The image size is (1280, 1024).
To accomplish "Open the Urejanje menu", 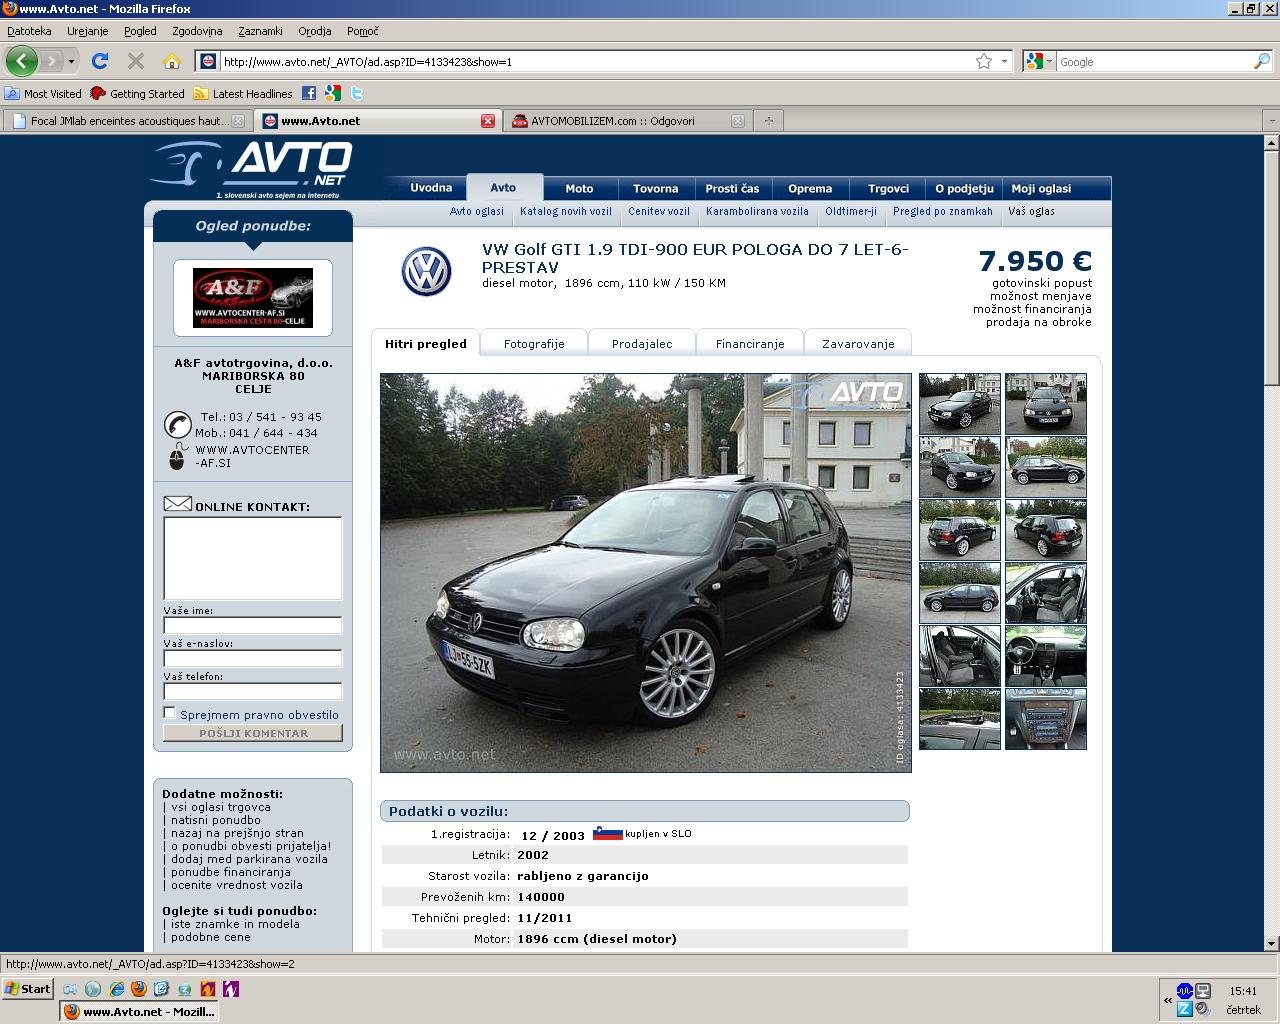I will tap(88, 31).
